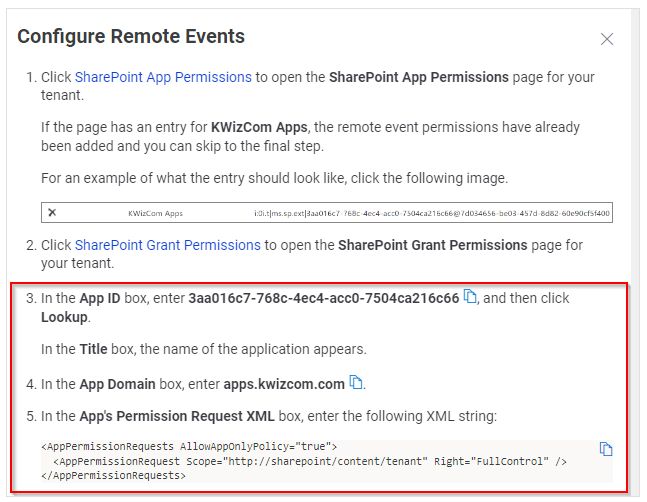
Task: Click the App ID GUID text
Action: coord(324,298)
